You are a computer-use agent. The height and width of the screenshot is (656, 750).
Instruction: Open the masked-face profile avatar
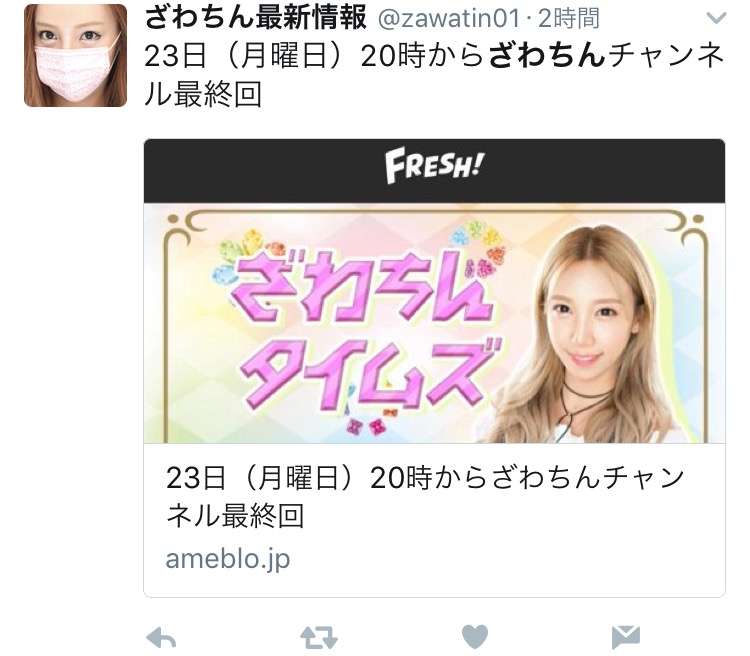click(x=76, y=56)
